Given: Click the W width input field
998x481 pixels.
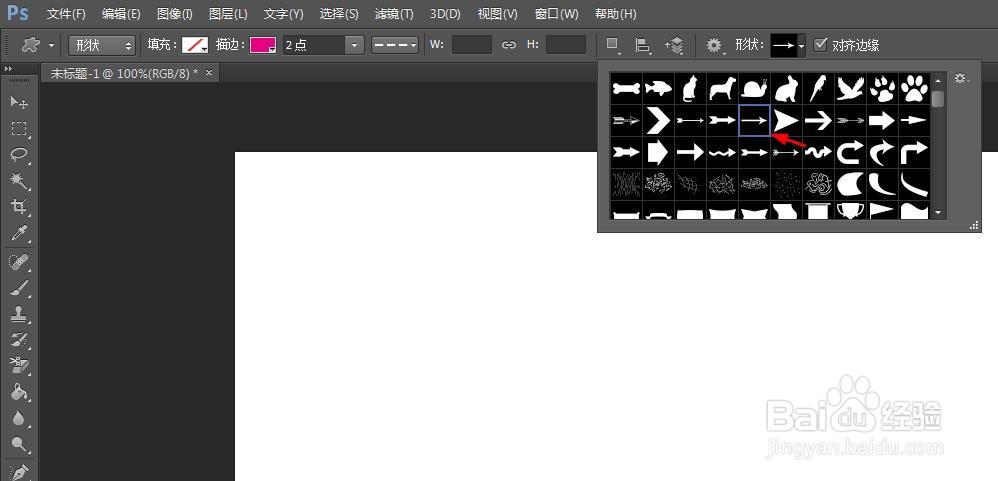Looking at the screenshot, I should [472, 45].
